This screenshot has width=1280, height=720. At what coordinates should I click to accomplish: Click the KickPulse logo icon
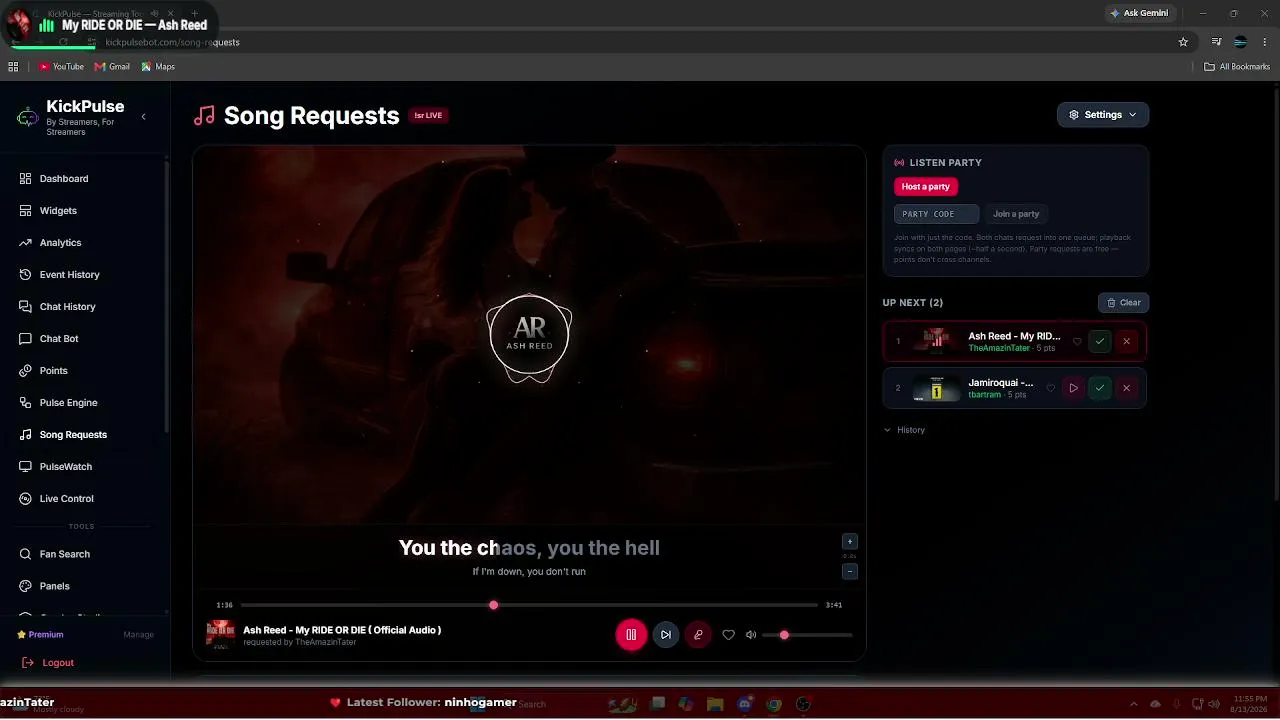point(28,118)
